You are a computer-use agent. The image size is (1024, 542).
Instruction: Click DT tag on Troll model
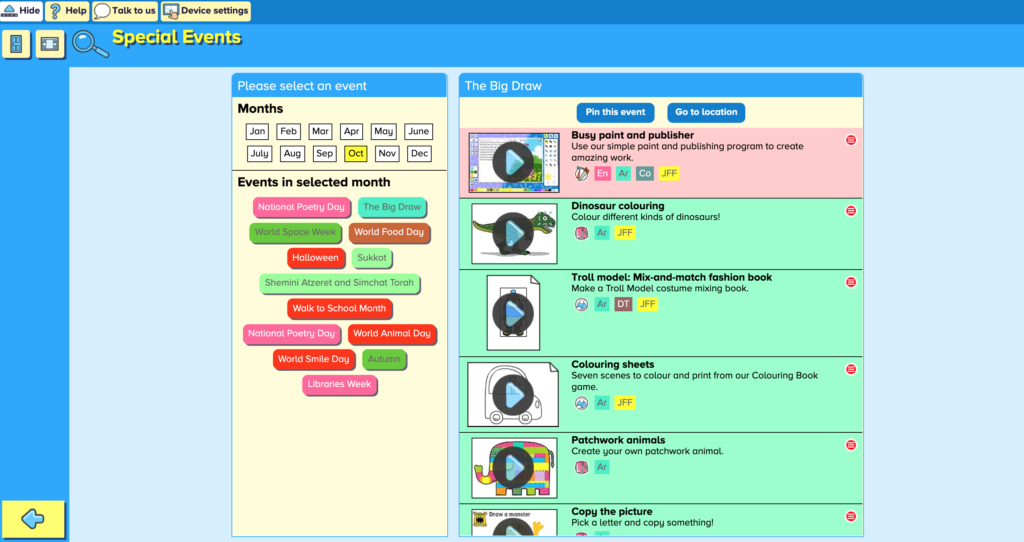coord(623,304)
